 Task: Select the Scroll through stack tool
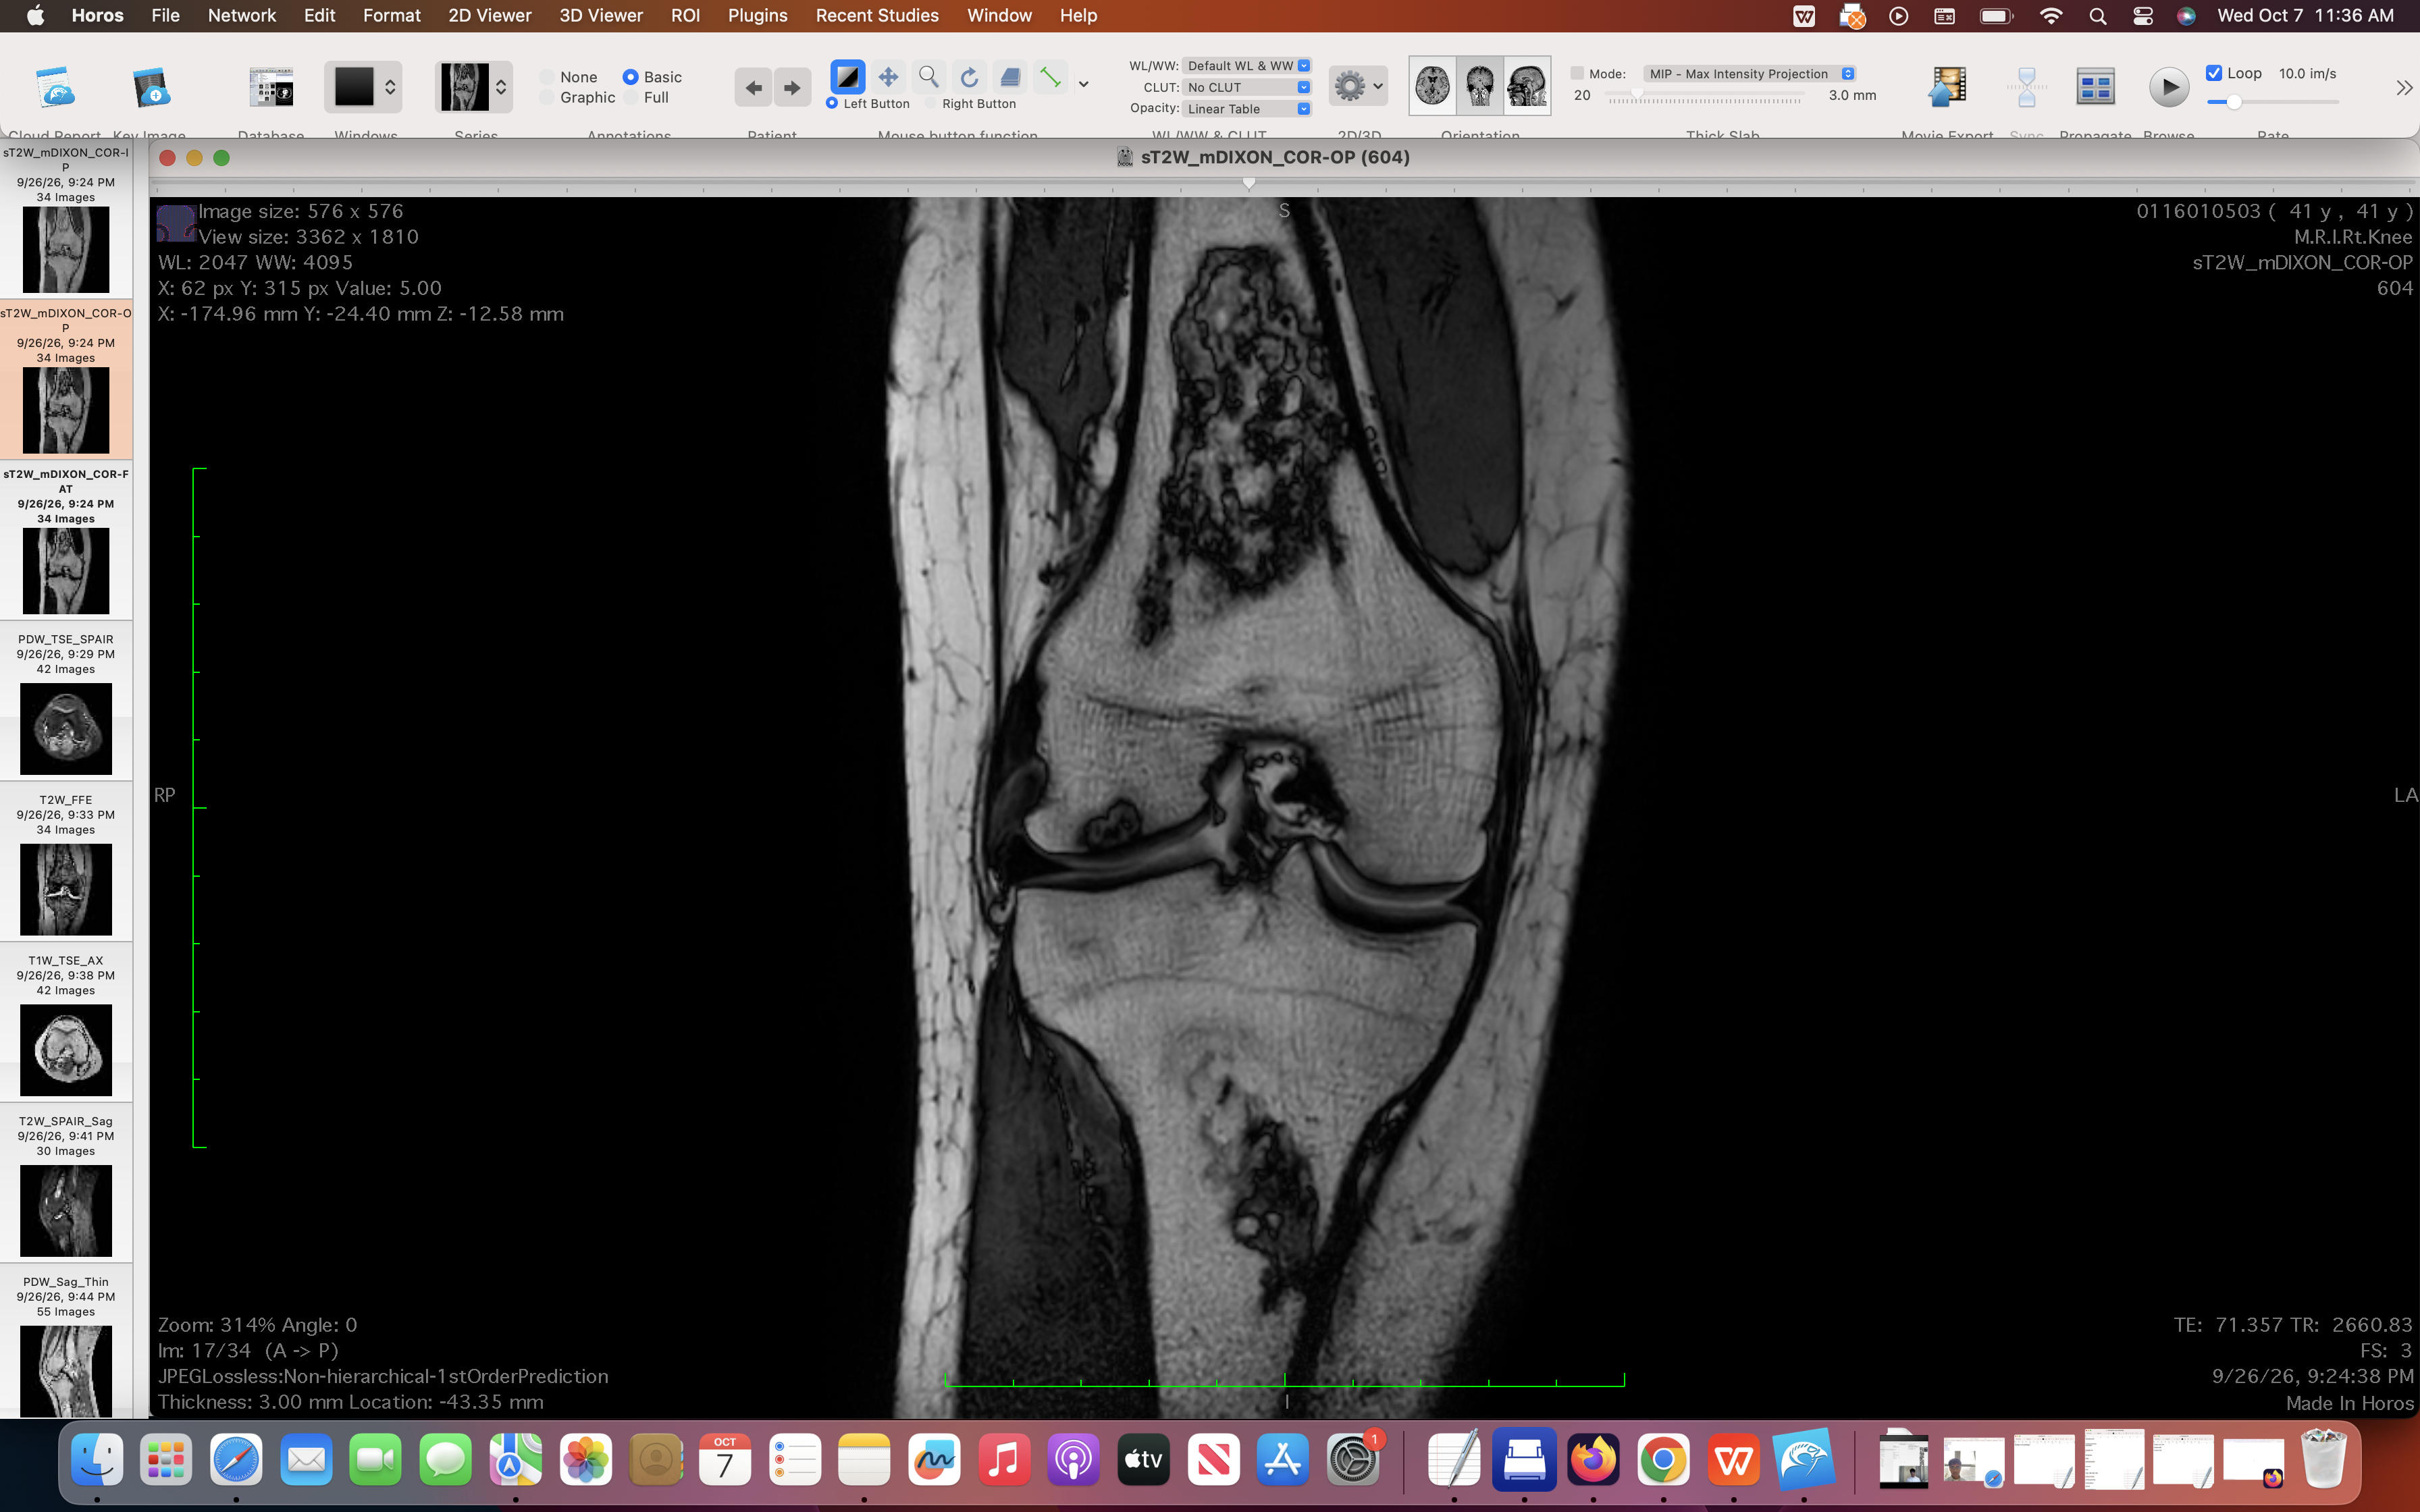coord(1011,77)
